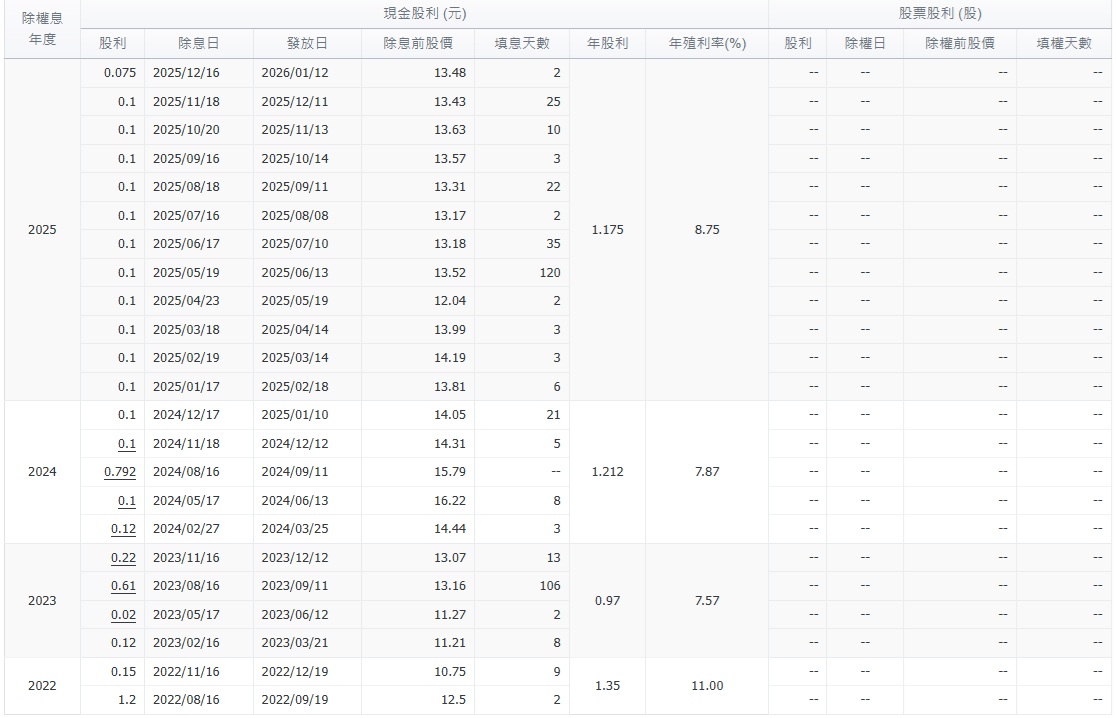Open the underlined 0.02 dividend link
The height and width of the screenshot is (718, 1116).
(124, 615)
